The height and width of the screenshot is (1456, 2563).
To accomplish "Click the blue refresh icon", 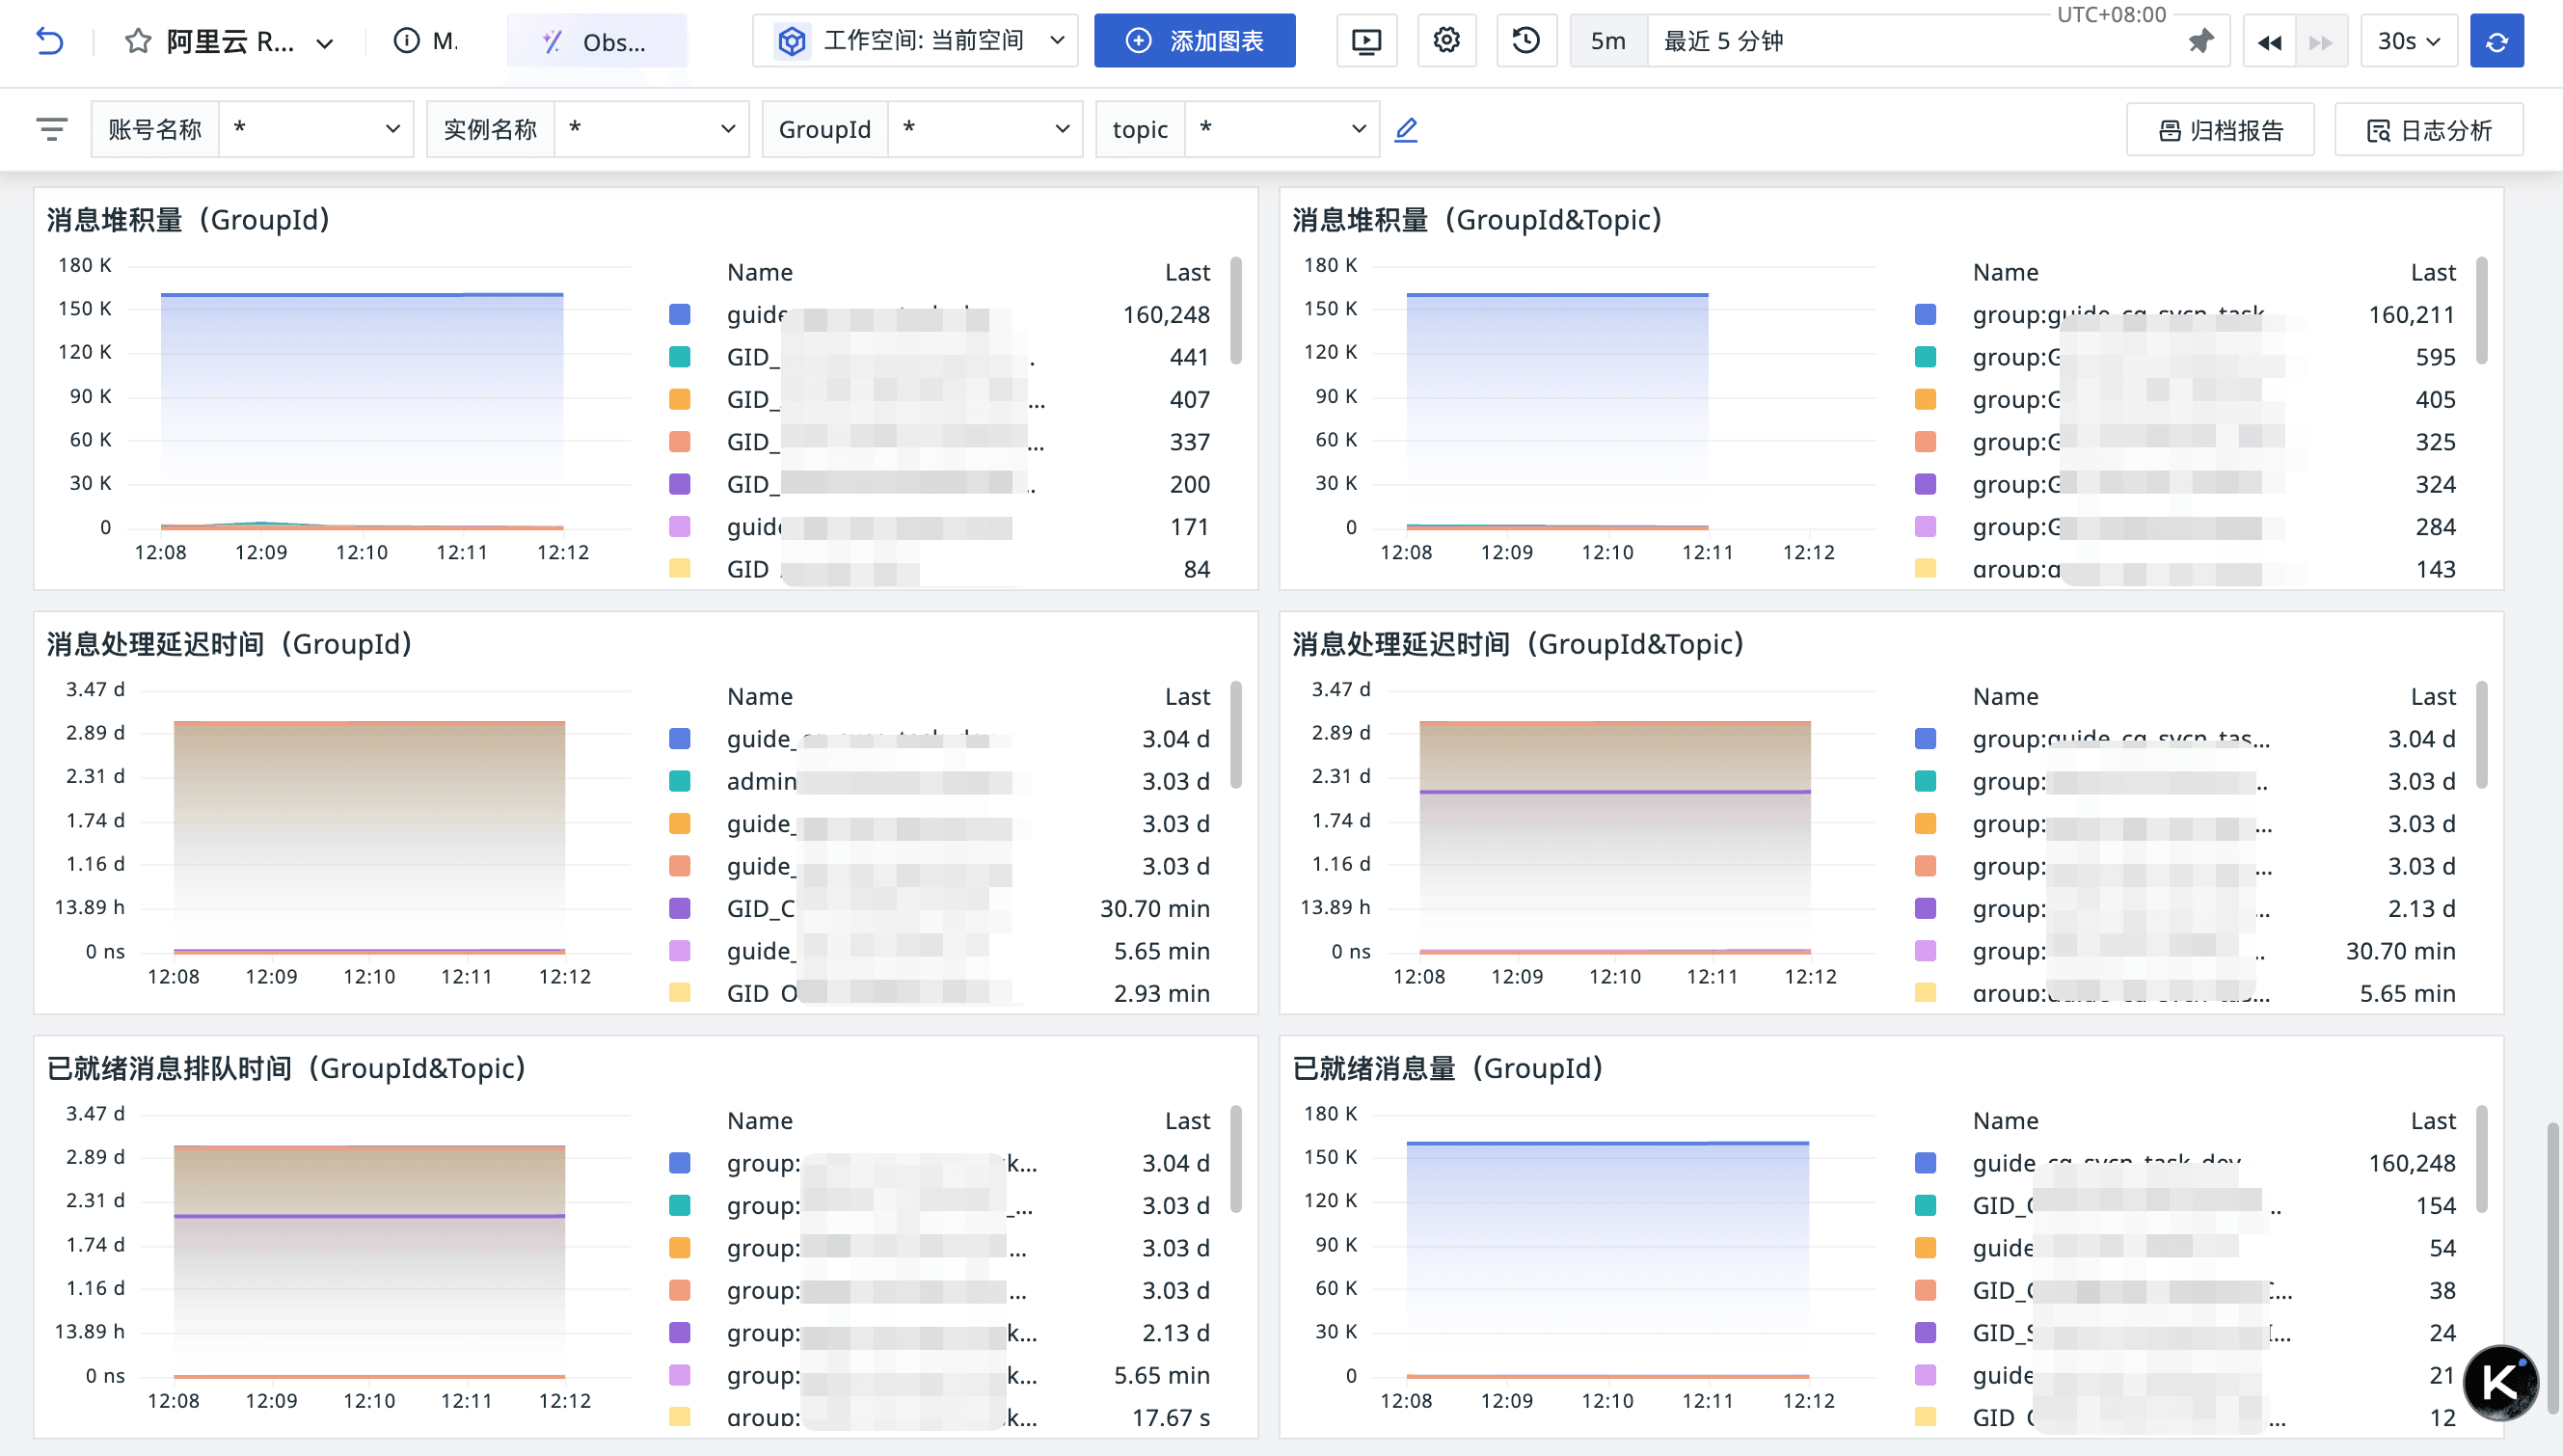I will [2496, 41].
